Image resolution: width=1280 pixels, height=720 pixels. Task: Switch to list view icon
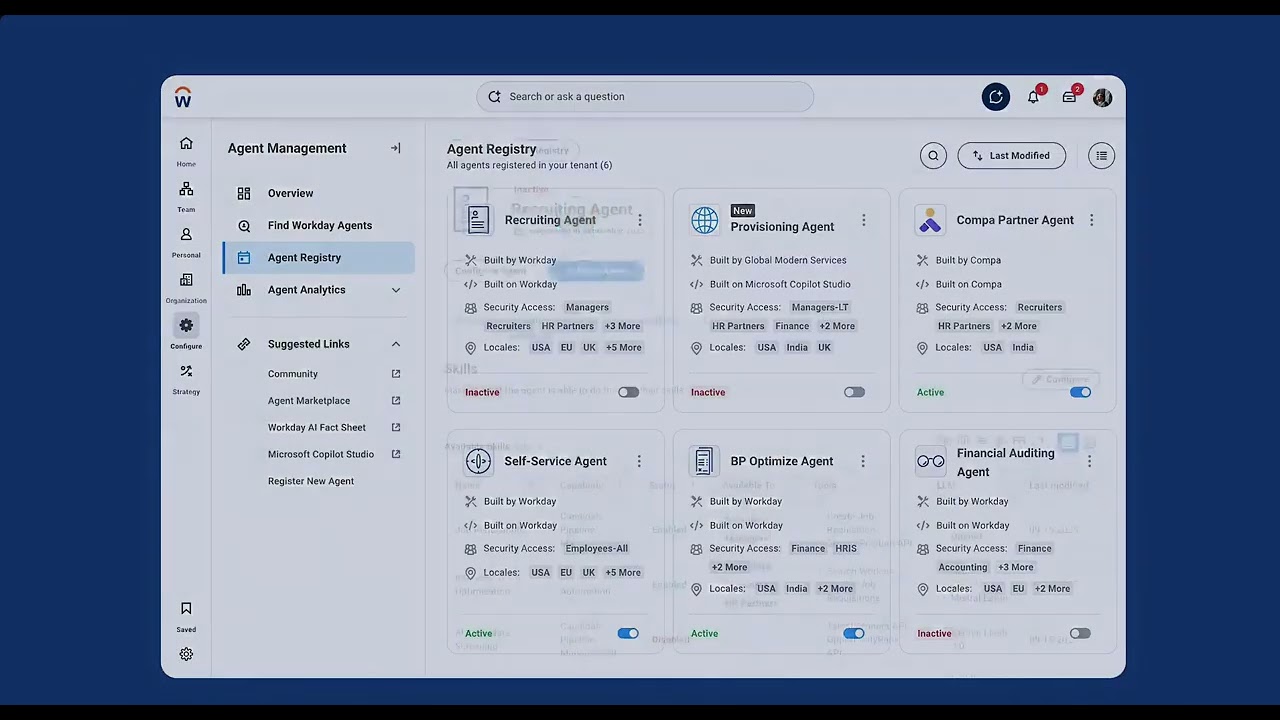point(1101,156)
